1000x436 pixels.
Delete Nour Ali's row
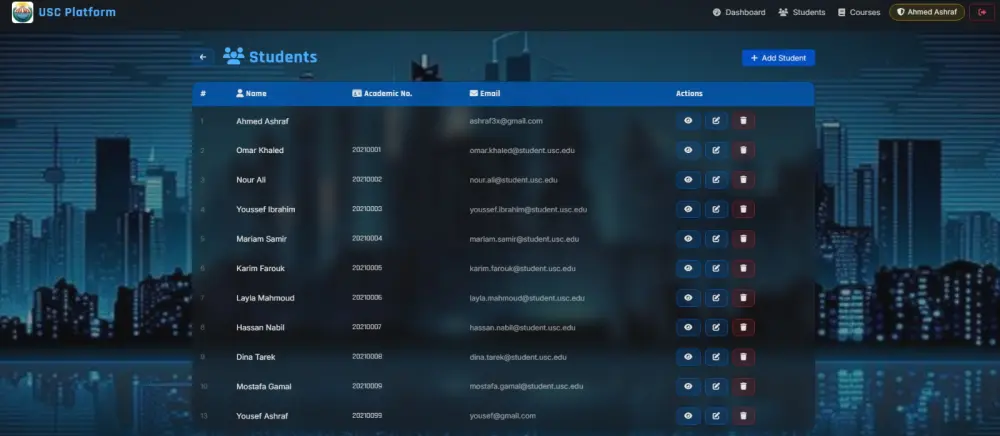tap(743, 180)
